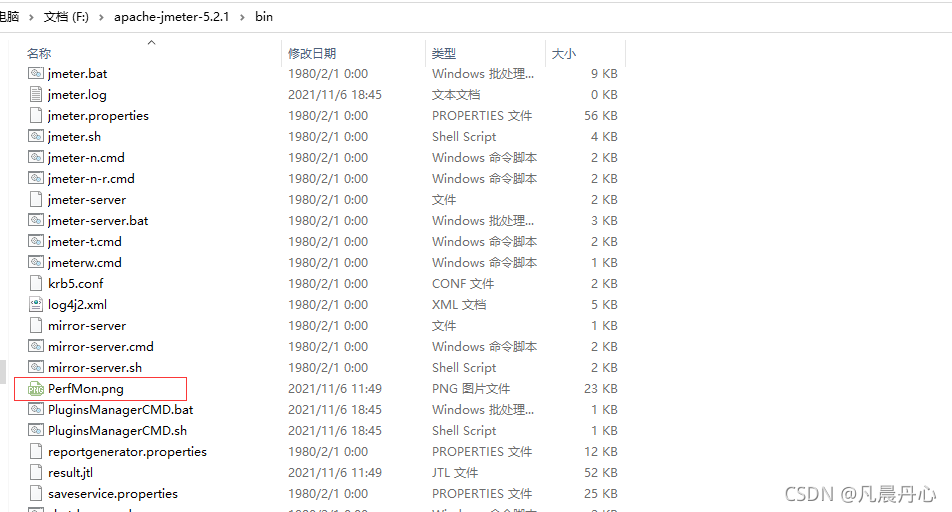Viewport: 952px width, 512px height.
Task: Click the jmeter.bat file icon
Action: pyautogui.click(x=36, y=73)
